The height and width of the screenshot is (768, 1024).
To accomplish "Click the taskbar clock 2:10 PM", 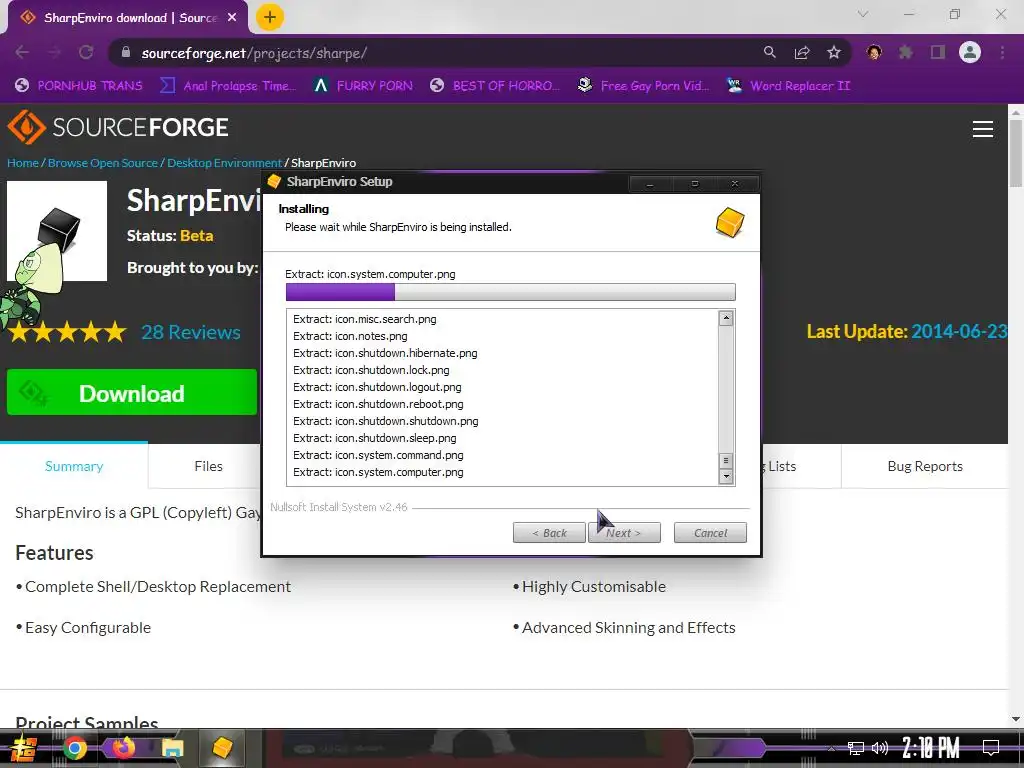I will (x=931, y=748).
